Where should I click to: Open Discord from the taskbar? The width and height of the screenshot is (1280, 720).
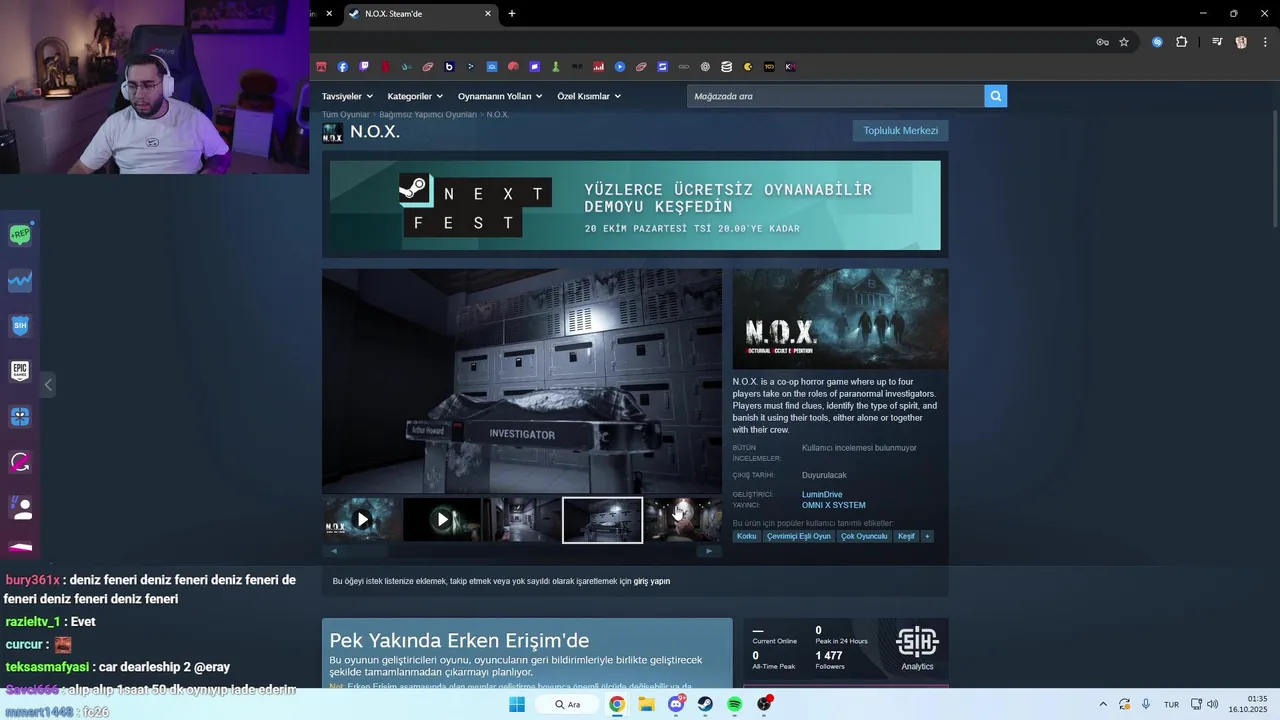pyautogui.click(x=676, y=705)
